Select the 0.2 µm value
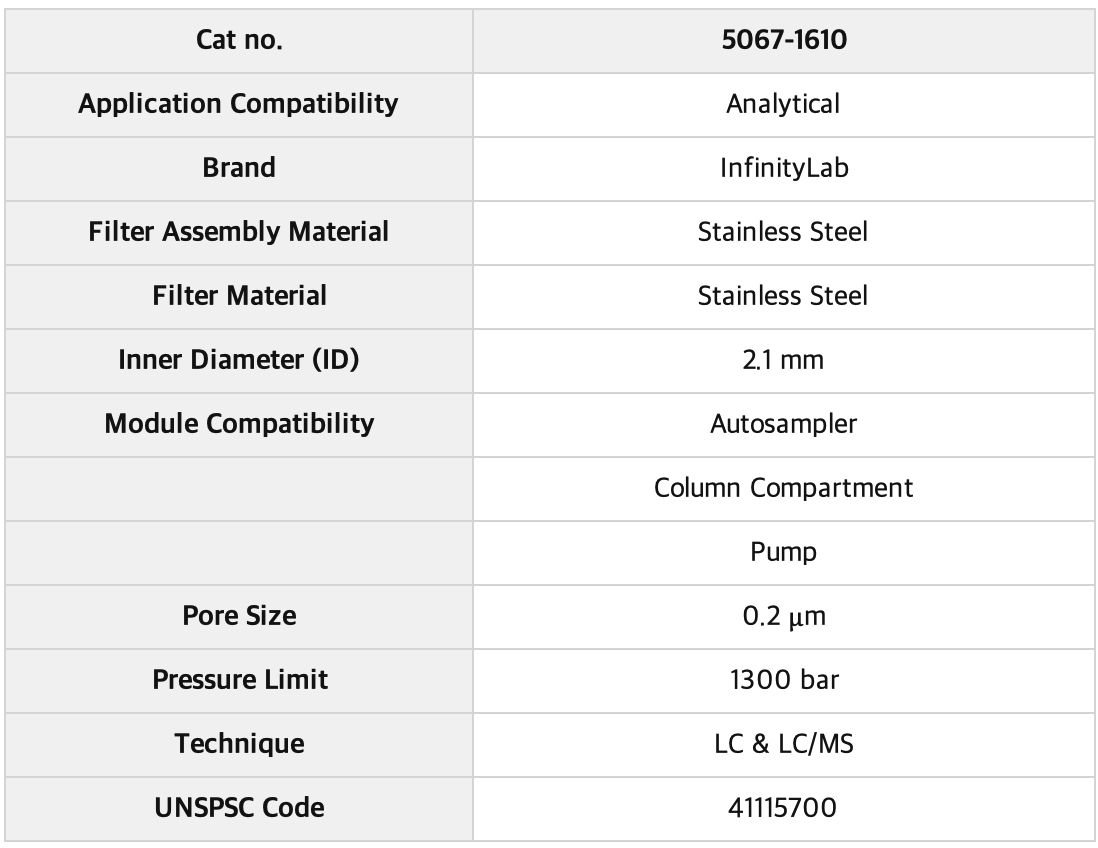 coord(784,616)
